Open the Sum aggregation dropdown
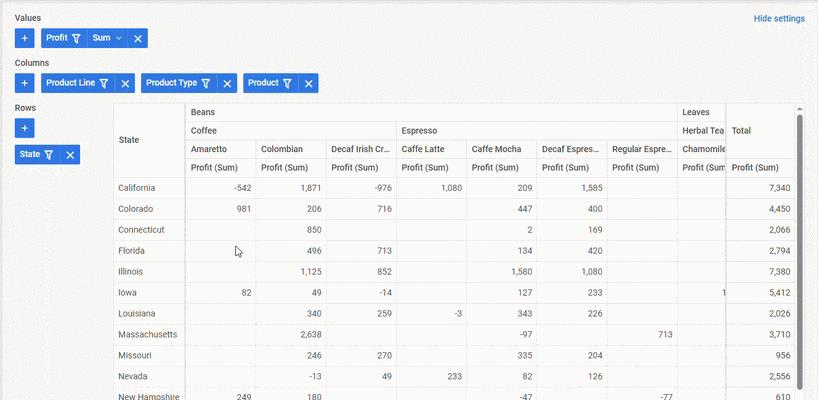 tap(107, 38)
